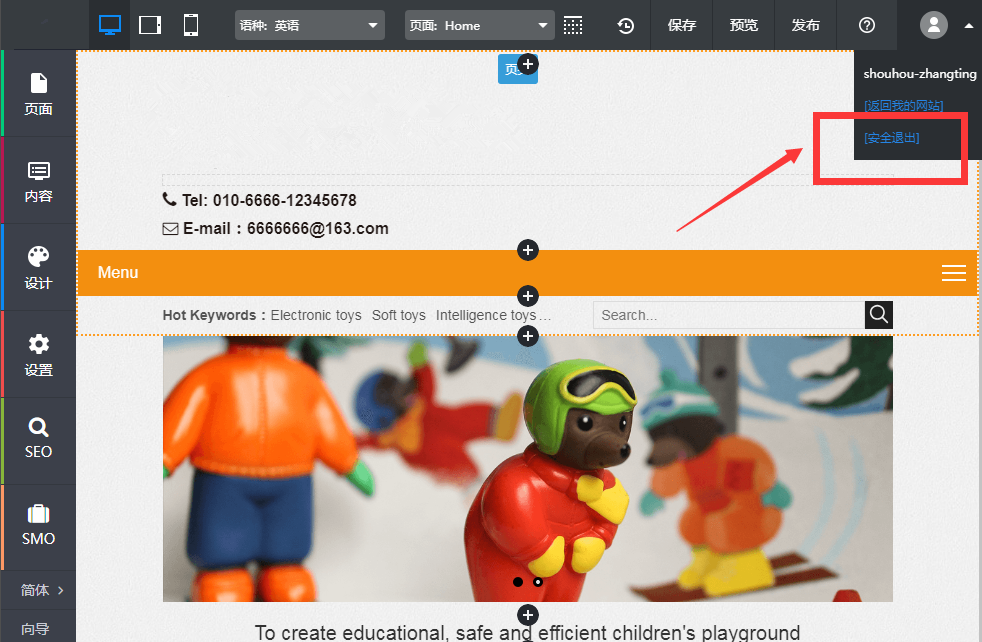Screen dimensions: 982x642
Task: Open the SEO sidebar panel
Action: pos(38,440)
